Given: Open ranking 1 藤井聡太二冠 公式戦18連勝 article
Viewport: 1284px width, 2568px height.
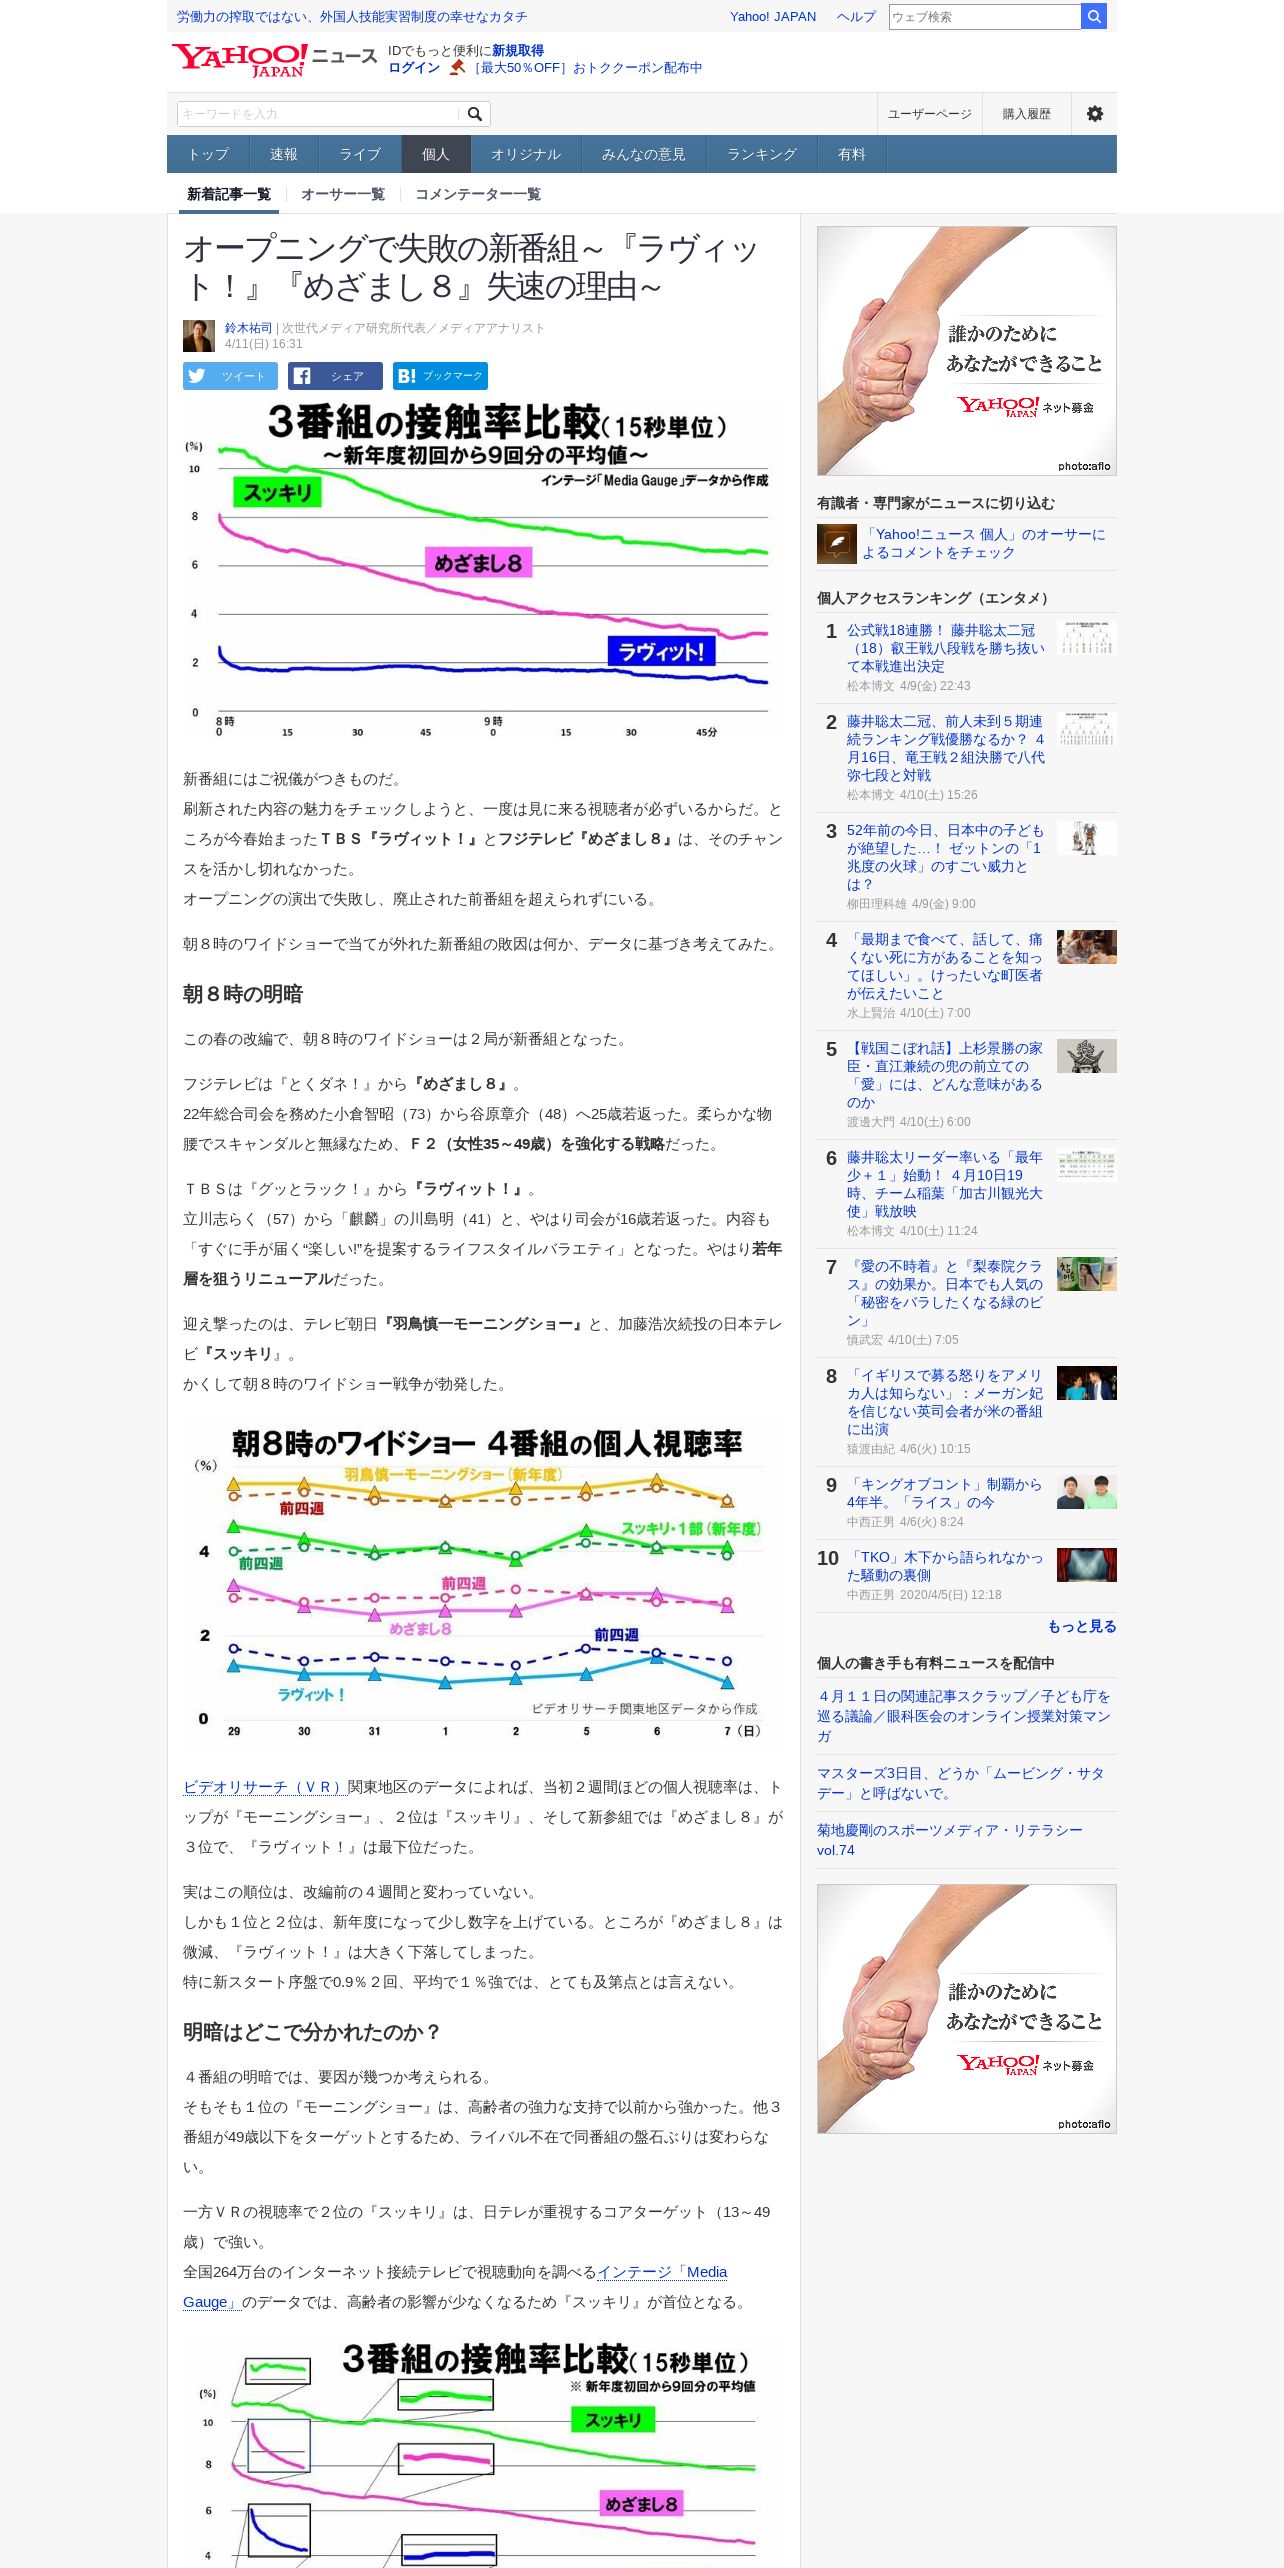Looking at the screenshot, I should coord(945,648).
